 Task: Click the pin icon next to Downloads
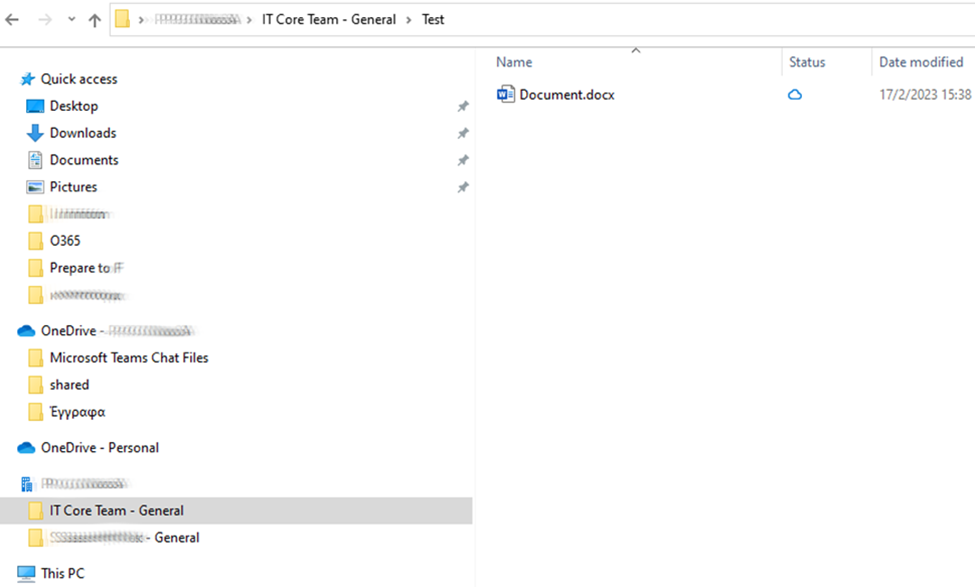point(462,133)
